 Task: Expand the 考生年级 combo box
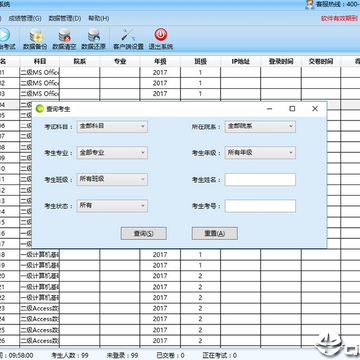click(x=260, y=153)
